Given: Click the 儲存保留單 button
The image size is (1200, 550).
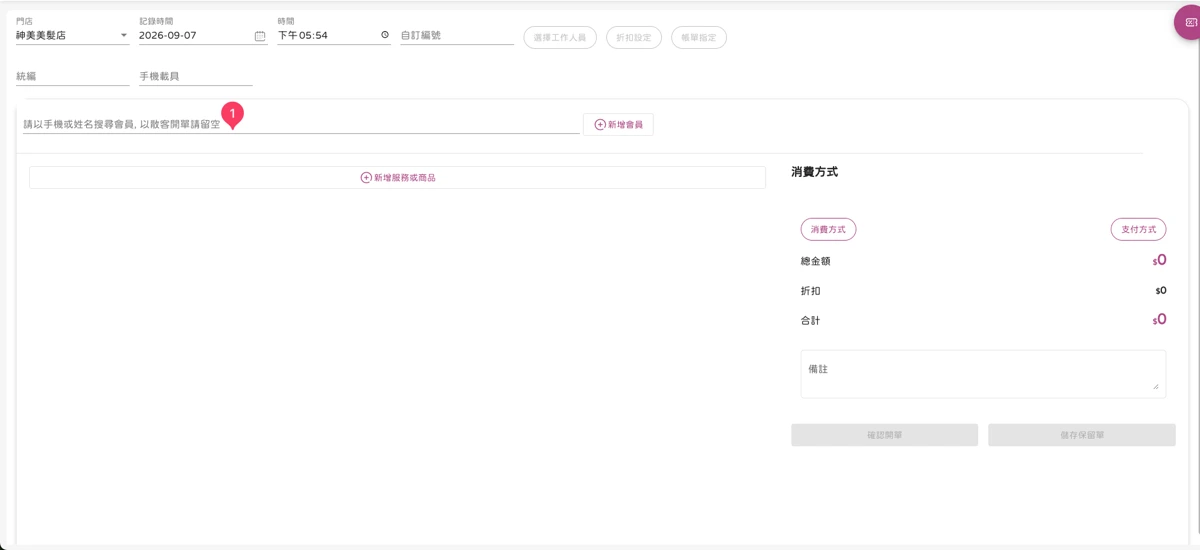Looking at the screenshot, I should click(1081, 435).
